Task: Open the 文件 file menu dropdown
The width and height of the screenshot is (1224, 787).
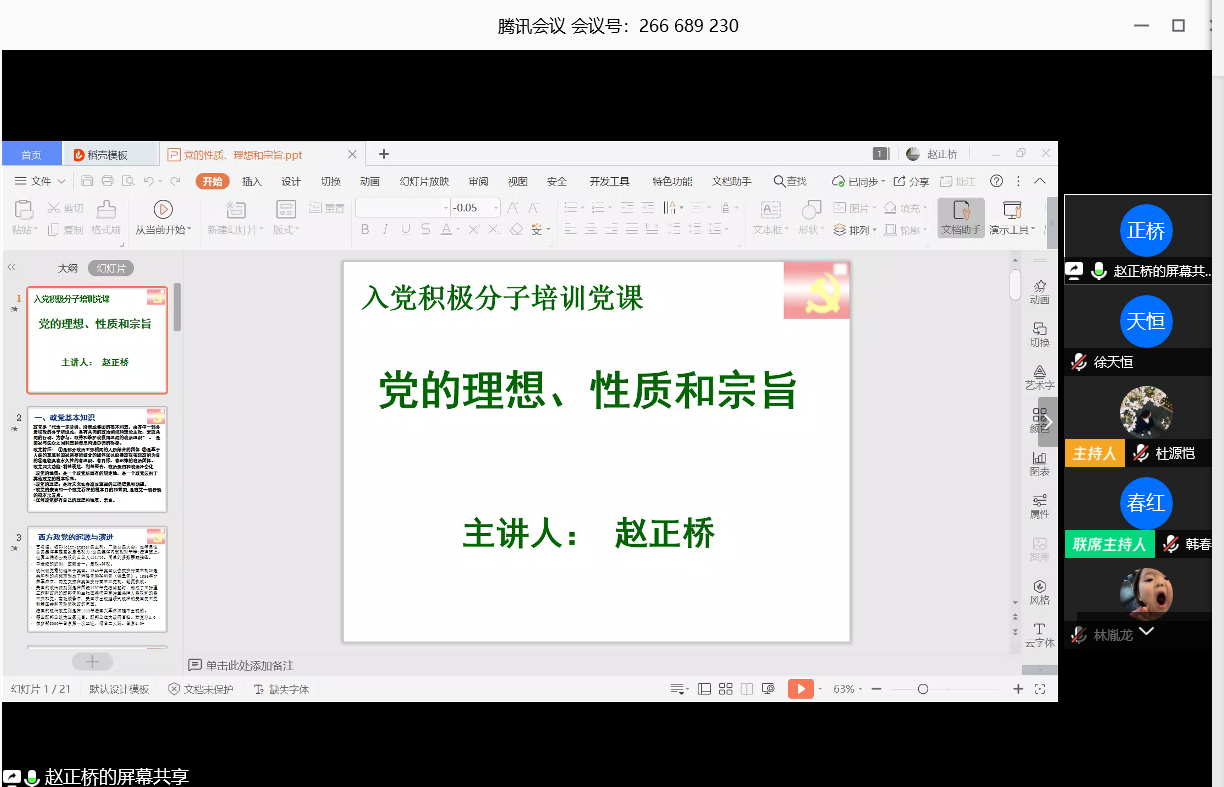Action: (x=40, y=181)
